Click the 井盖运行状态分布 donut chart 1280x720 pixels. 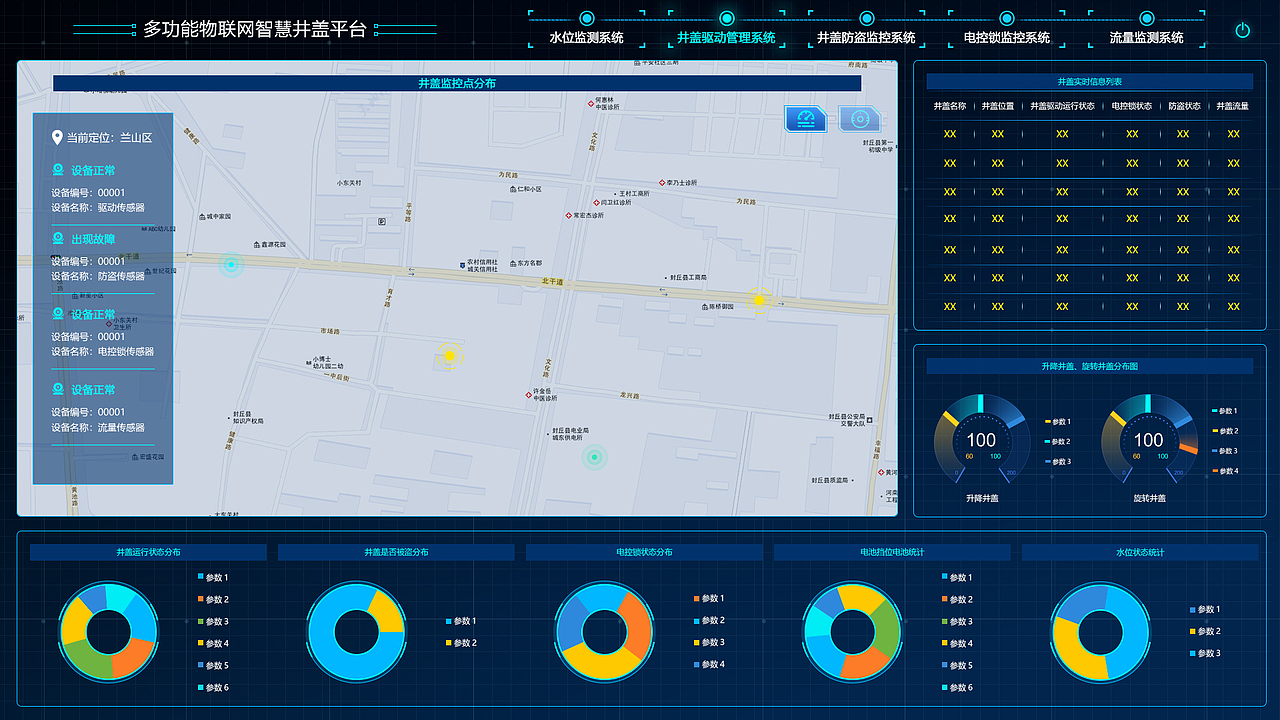109,631
